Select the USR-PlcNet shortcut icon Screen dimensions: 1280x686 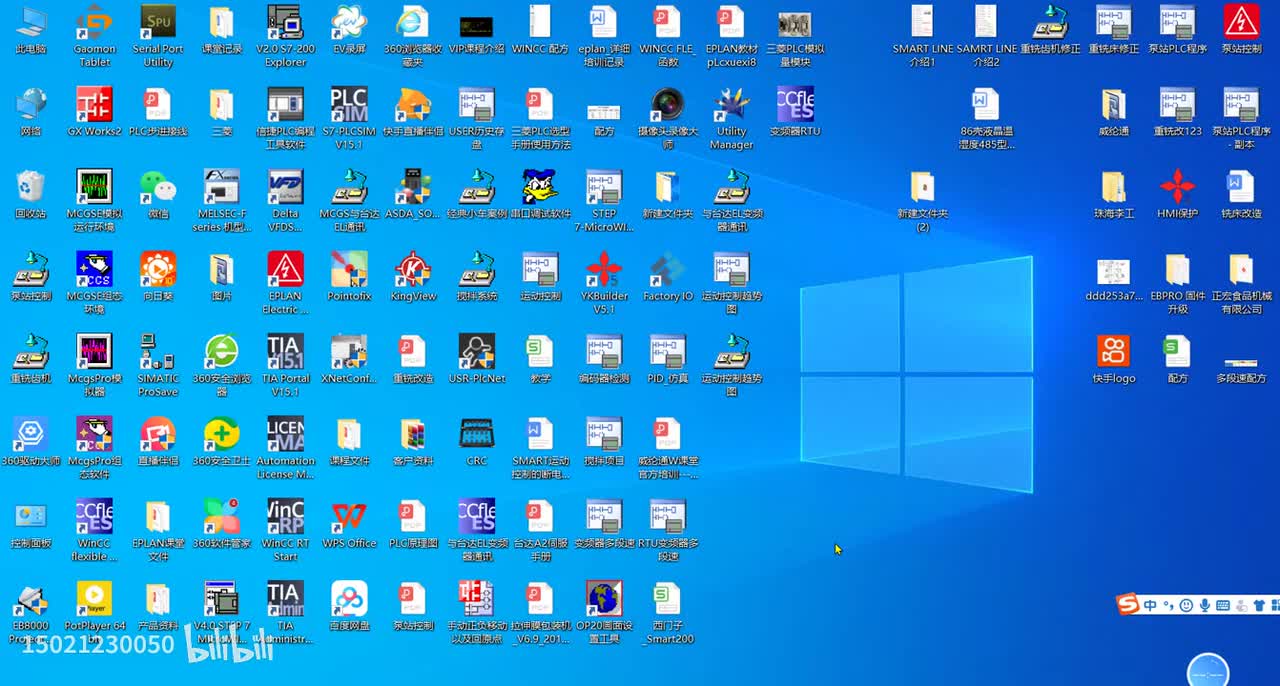pyautogui.click(x=476, y=352)
